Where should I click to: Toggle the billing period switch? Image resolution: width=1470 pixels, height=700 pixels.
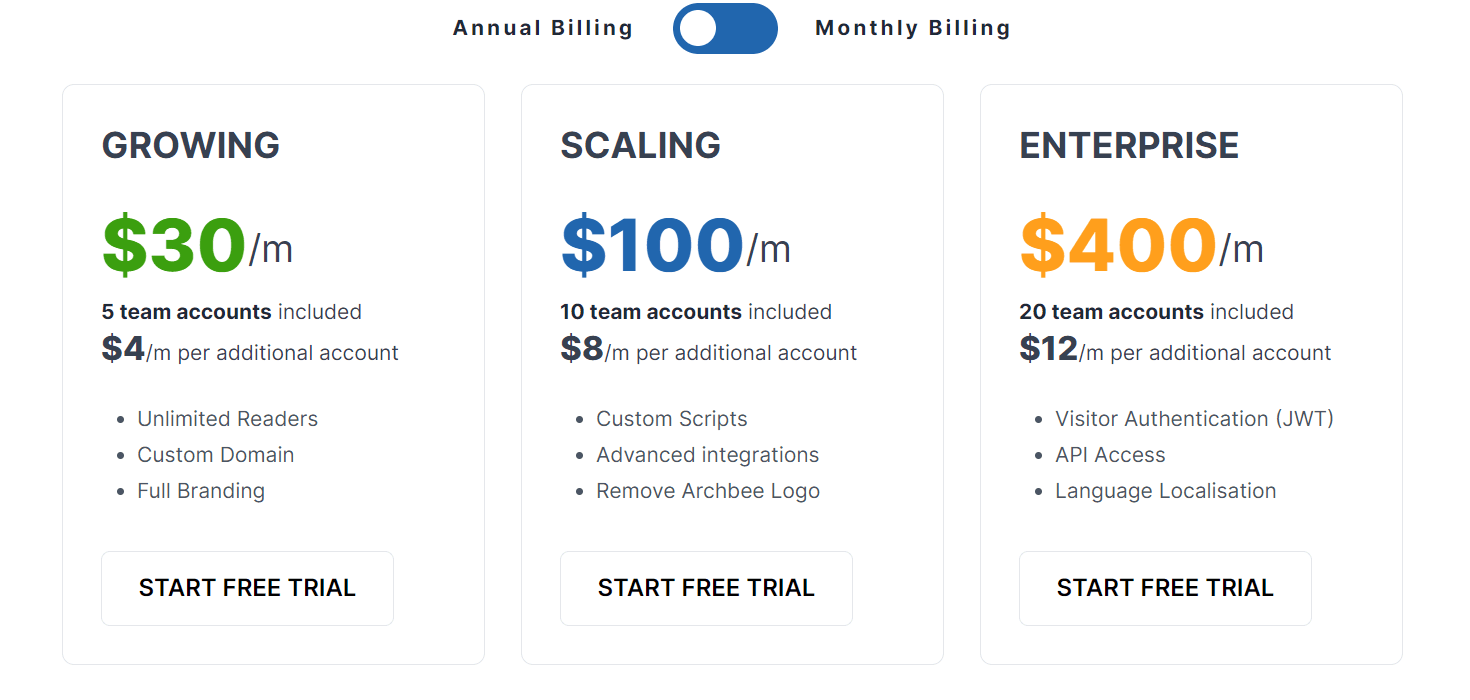(725, 28)
